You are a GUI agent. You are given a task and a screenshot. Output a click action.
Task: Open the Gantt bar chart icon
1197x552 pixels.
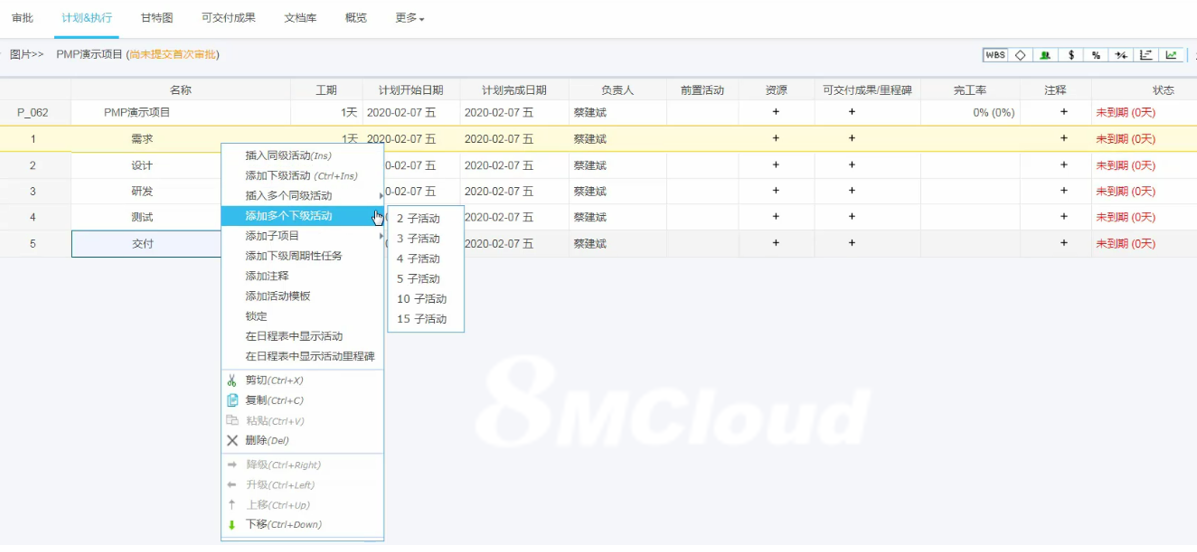point(1146,55)
